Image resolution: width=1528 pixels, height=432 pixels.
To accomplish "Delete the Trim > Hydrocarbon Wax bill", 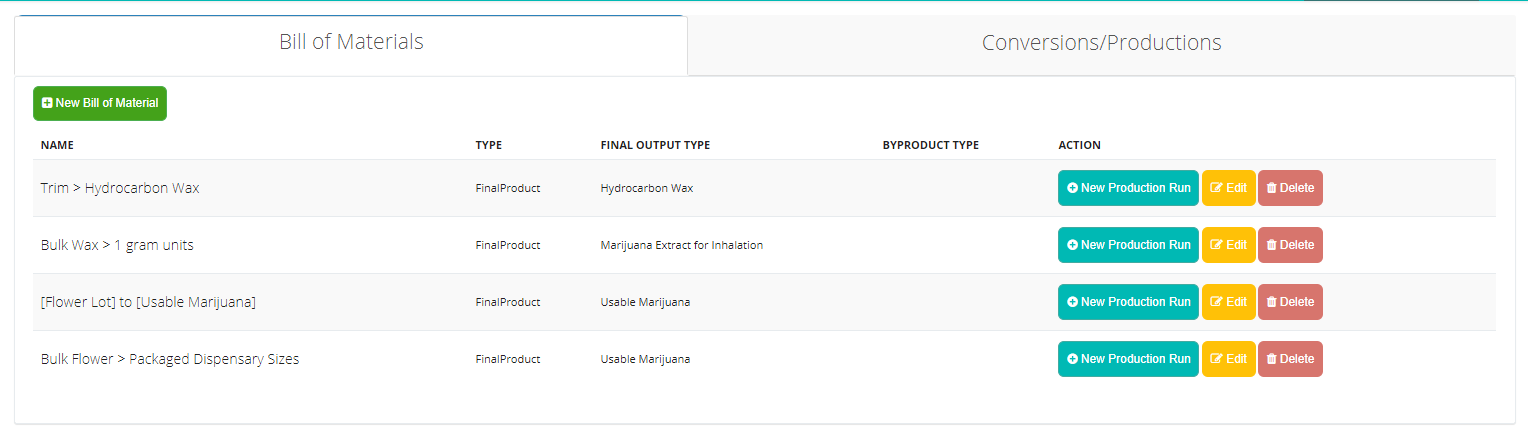I will [1290, 188].
